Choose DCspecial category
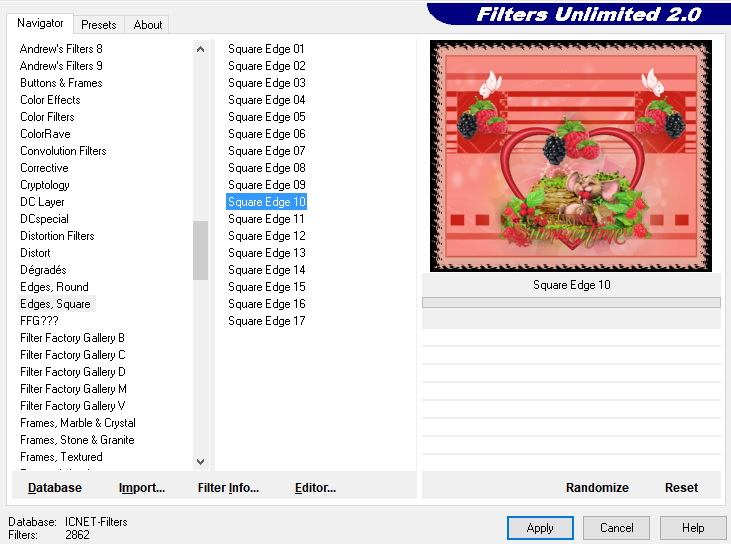The width and height of the screenshot is (731, 544). pos(44,219)
